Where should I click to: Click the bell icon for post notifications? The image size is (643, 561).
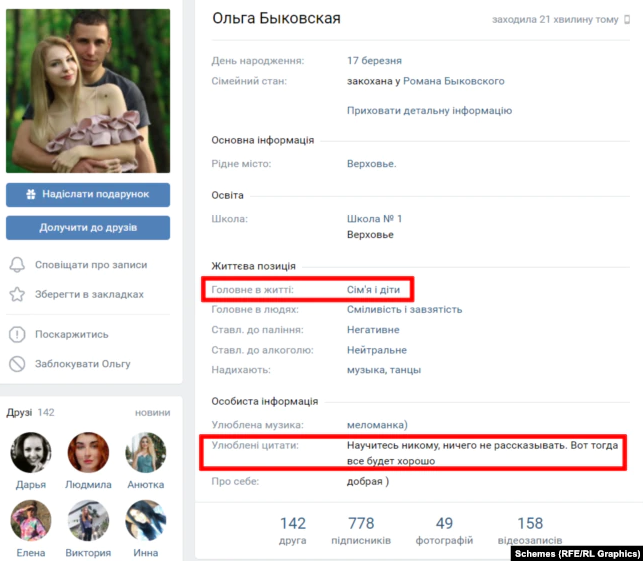(x=17, y=265)
